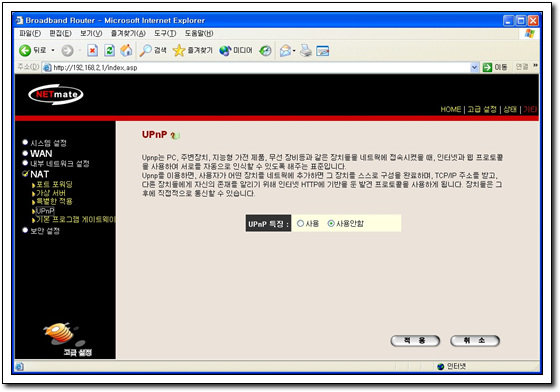Open the Search magnifier icon
560x392 pixels.
[146, 51]
